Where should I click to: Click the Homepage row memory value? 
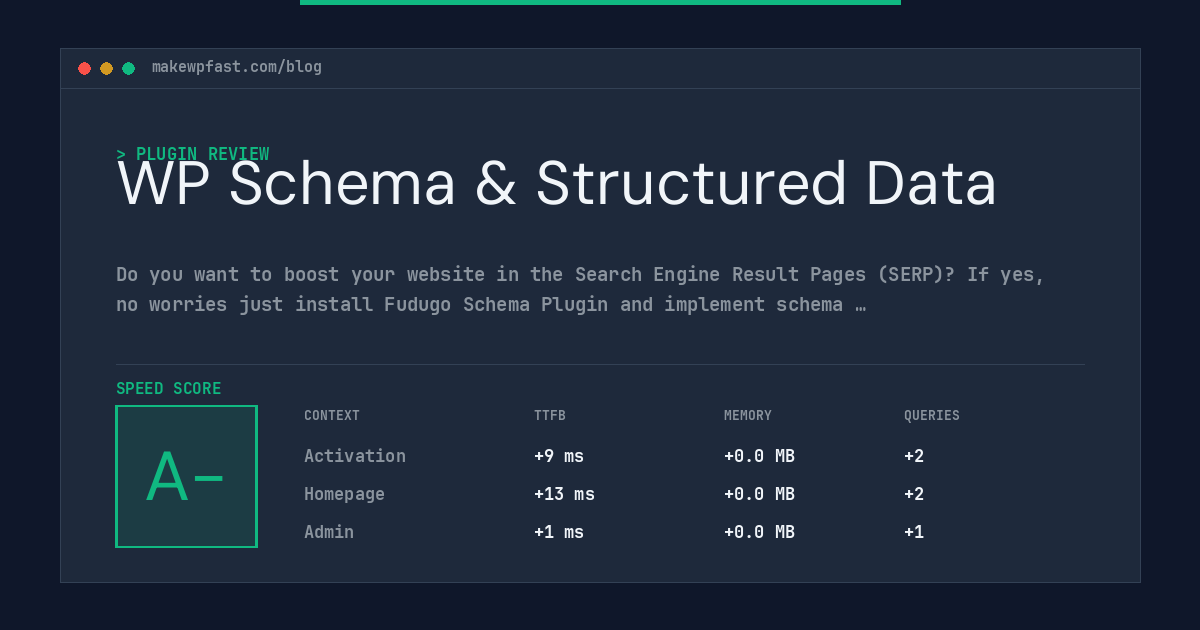[759, 494]
